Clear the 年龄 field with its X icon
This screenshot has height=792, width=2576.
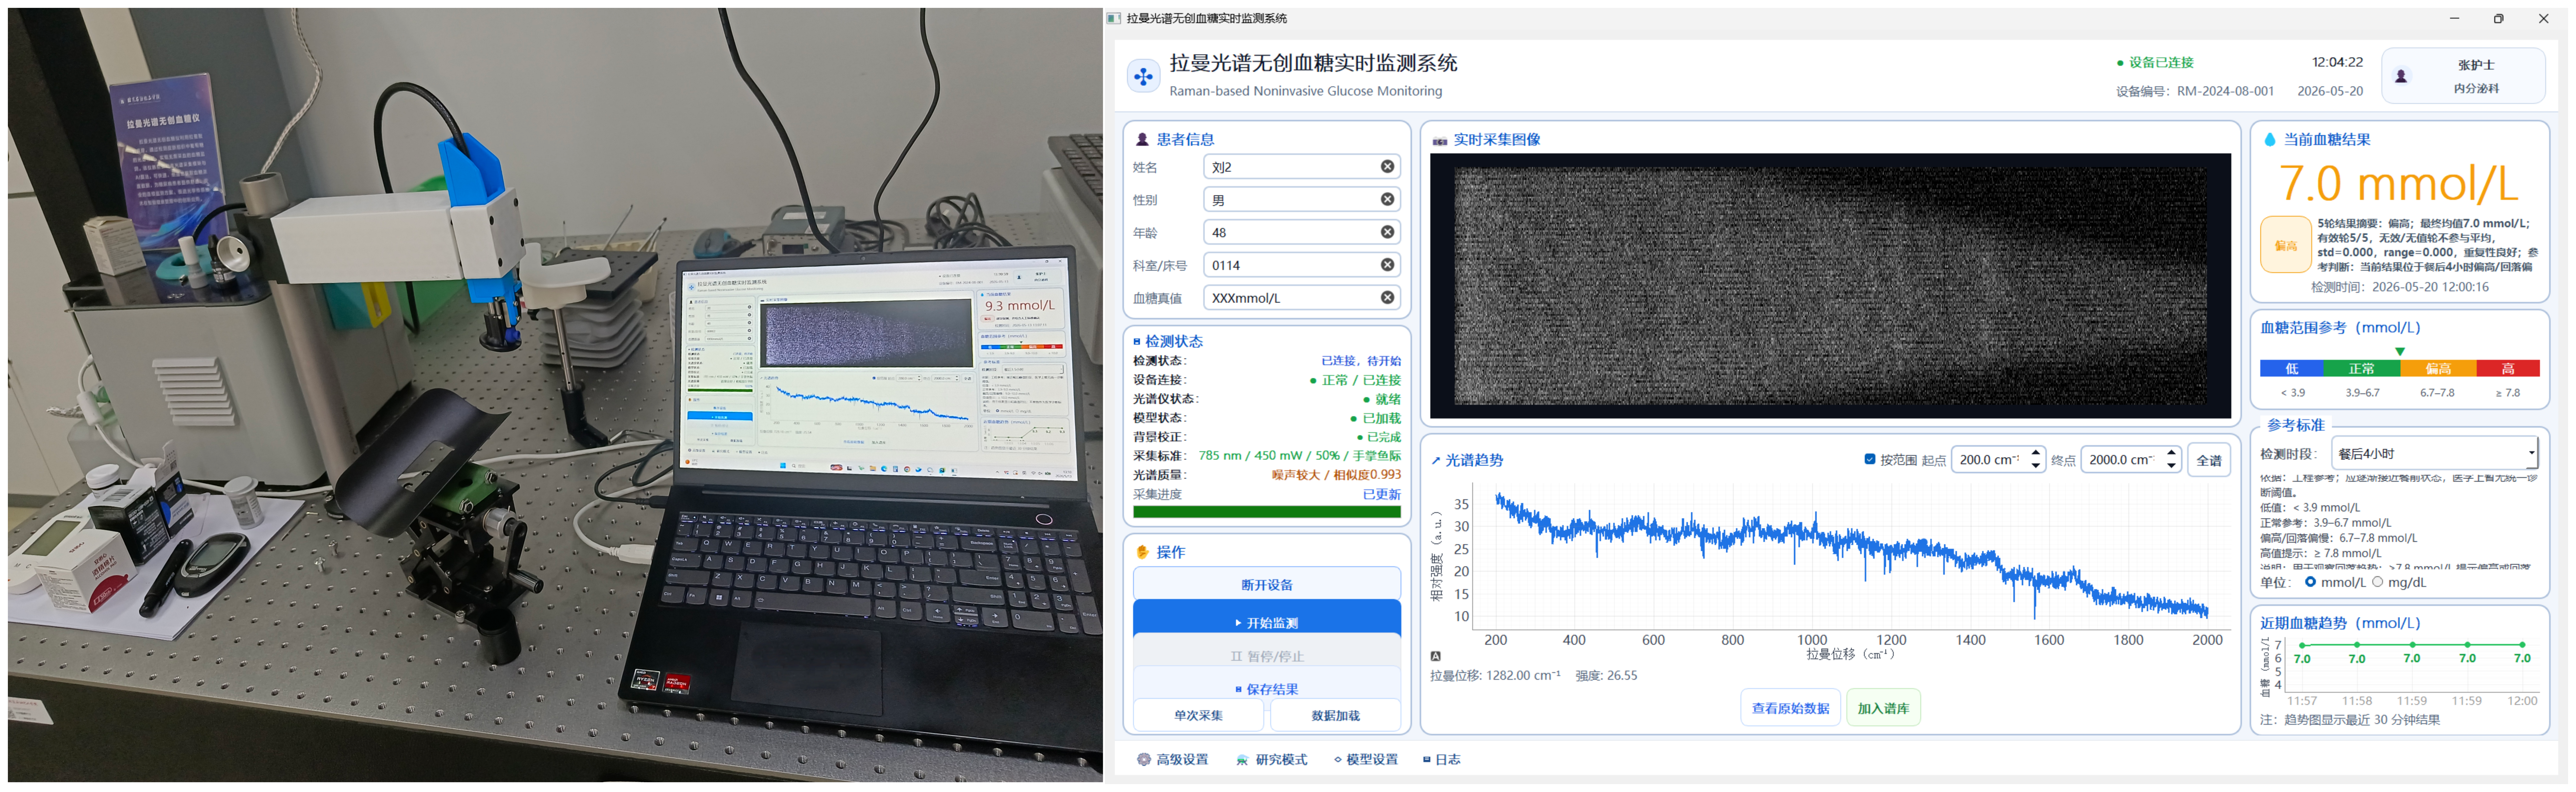point(1387,232)
